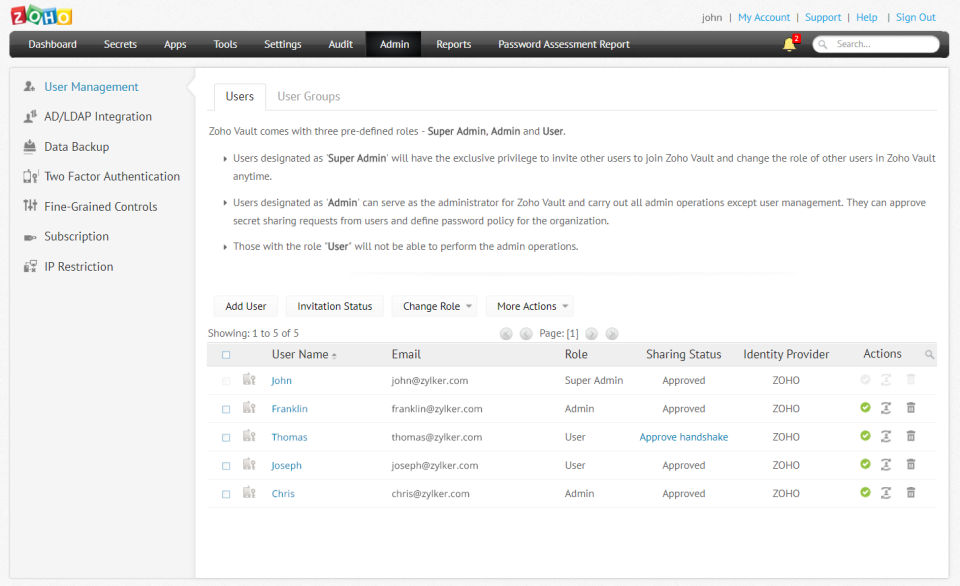Delete user Chris with the trash icon
This screenshot has height=586, width=960.
tap(911, 492)
